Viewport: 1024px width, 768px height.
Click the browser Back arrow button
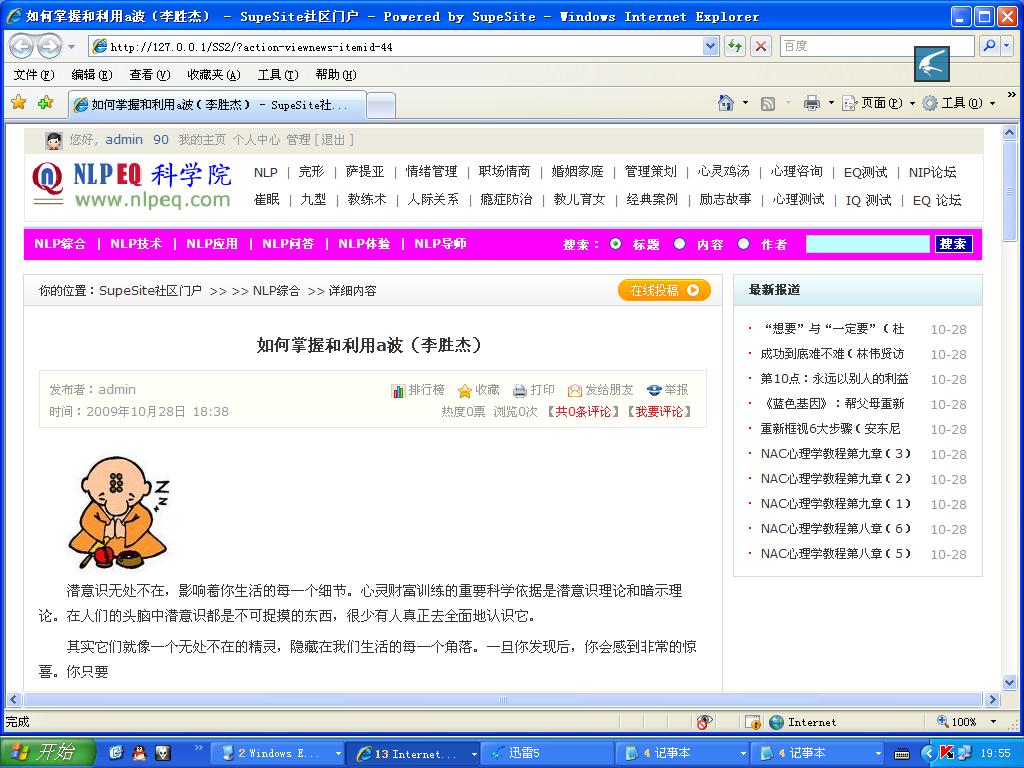click(x=22, y=46)
